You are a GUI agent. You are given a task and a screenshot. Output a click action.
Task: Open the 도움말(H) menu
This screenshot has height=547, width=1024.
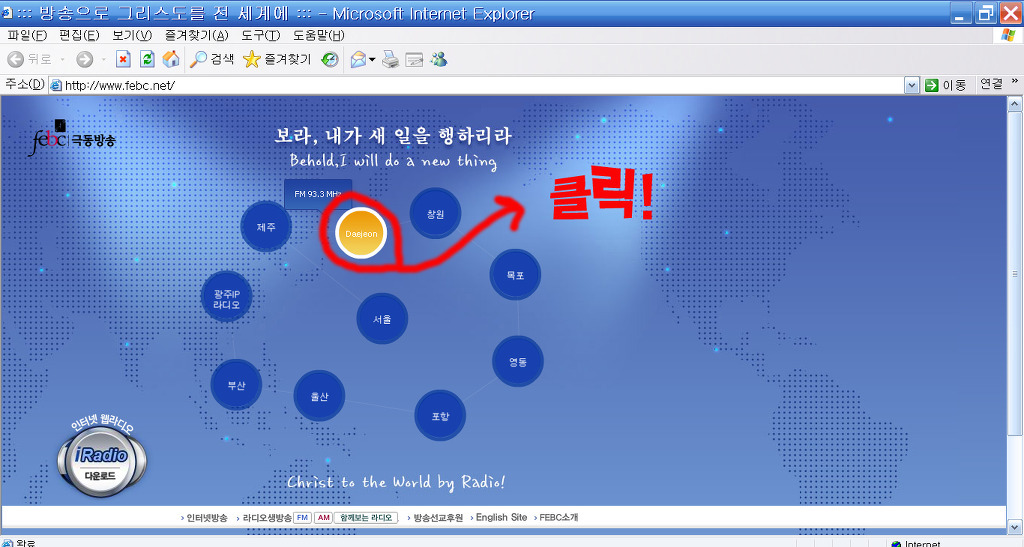click(319, 35)
